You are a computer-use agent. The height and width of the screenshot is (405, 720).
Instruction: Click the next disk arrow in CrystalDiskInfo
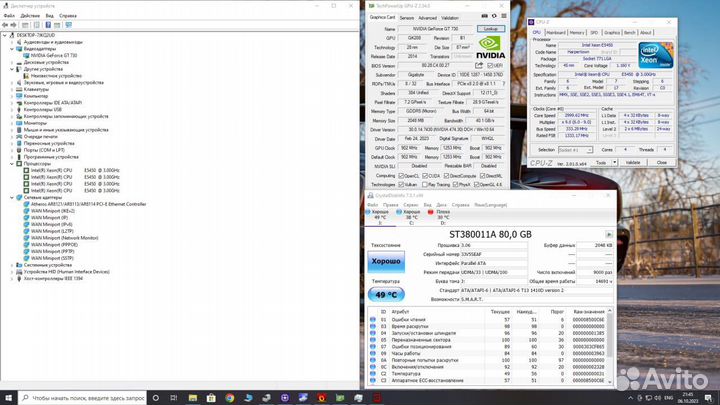[609, 235]
